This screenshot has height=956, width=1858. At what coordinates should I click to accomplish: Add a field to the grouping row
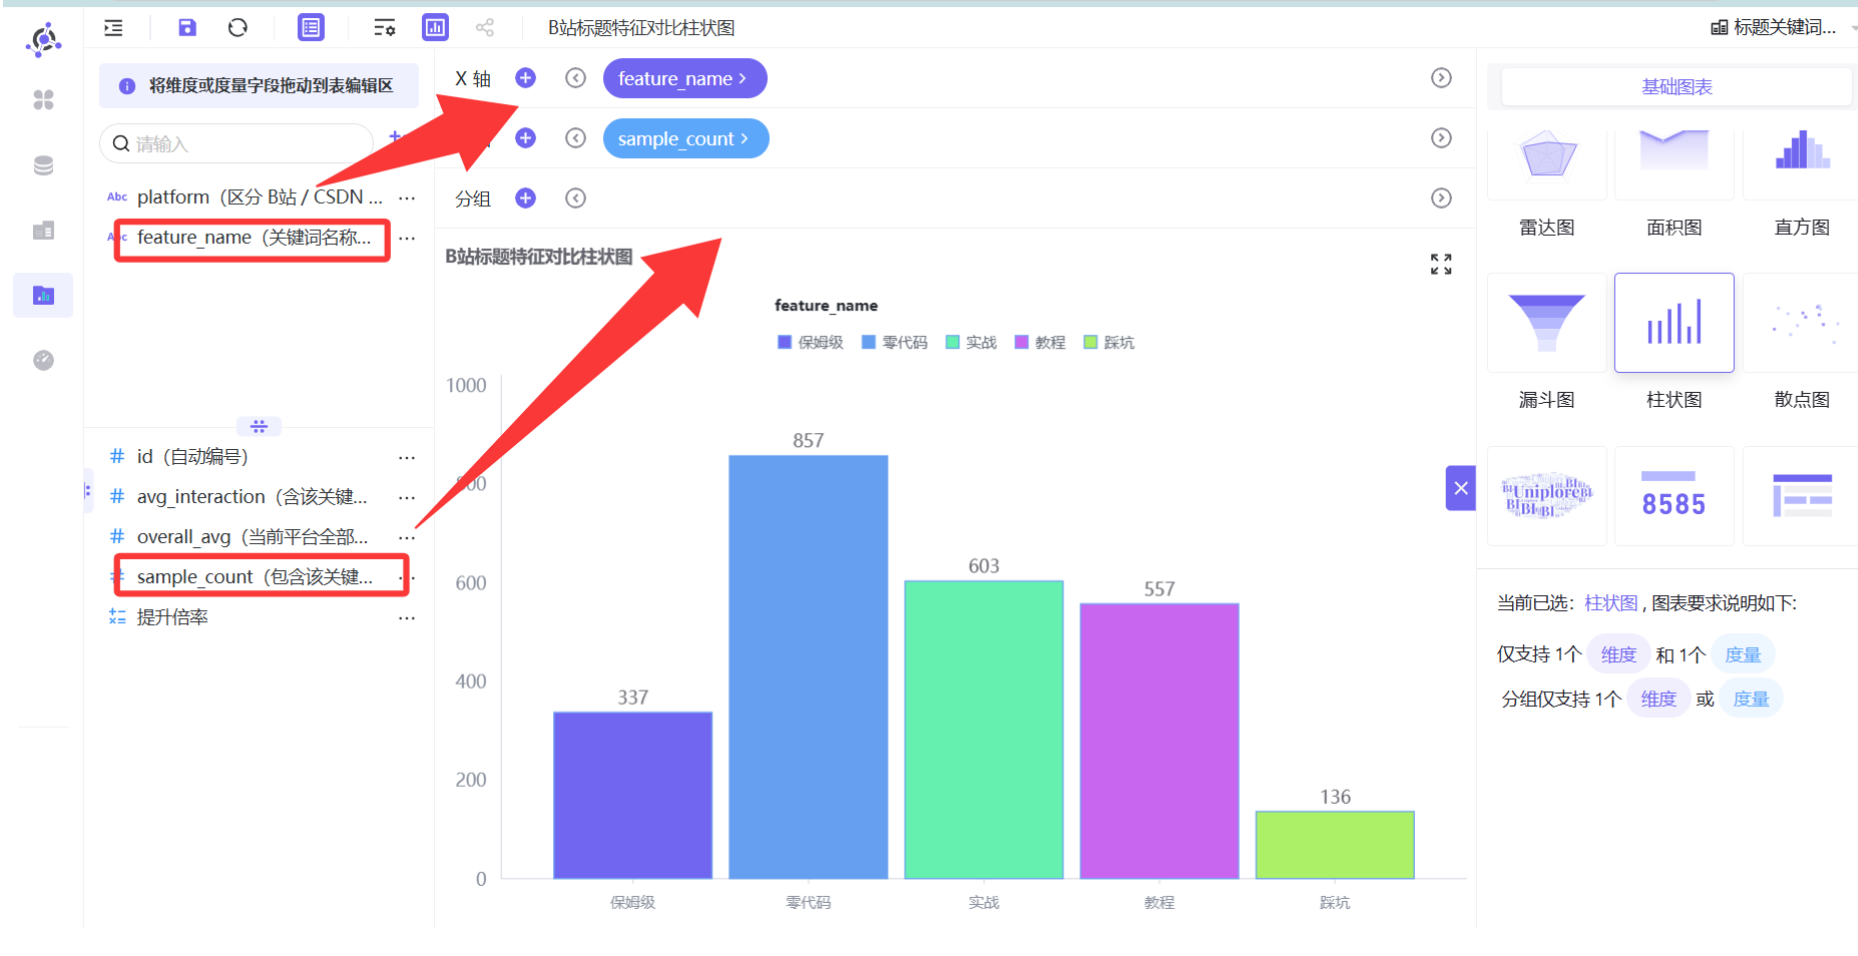pos(525,198)
